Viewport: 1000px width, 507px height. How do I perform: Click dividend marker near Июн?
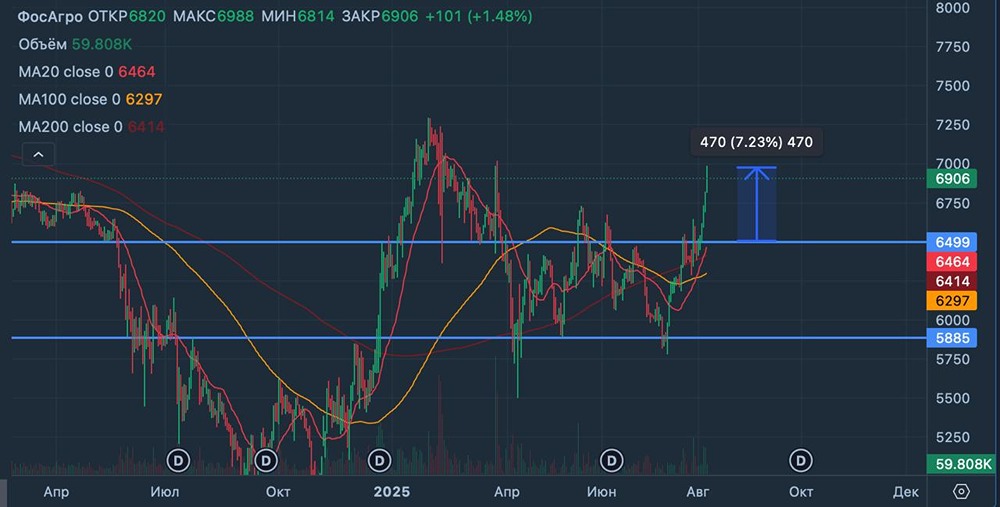click(x=612, y=460)
